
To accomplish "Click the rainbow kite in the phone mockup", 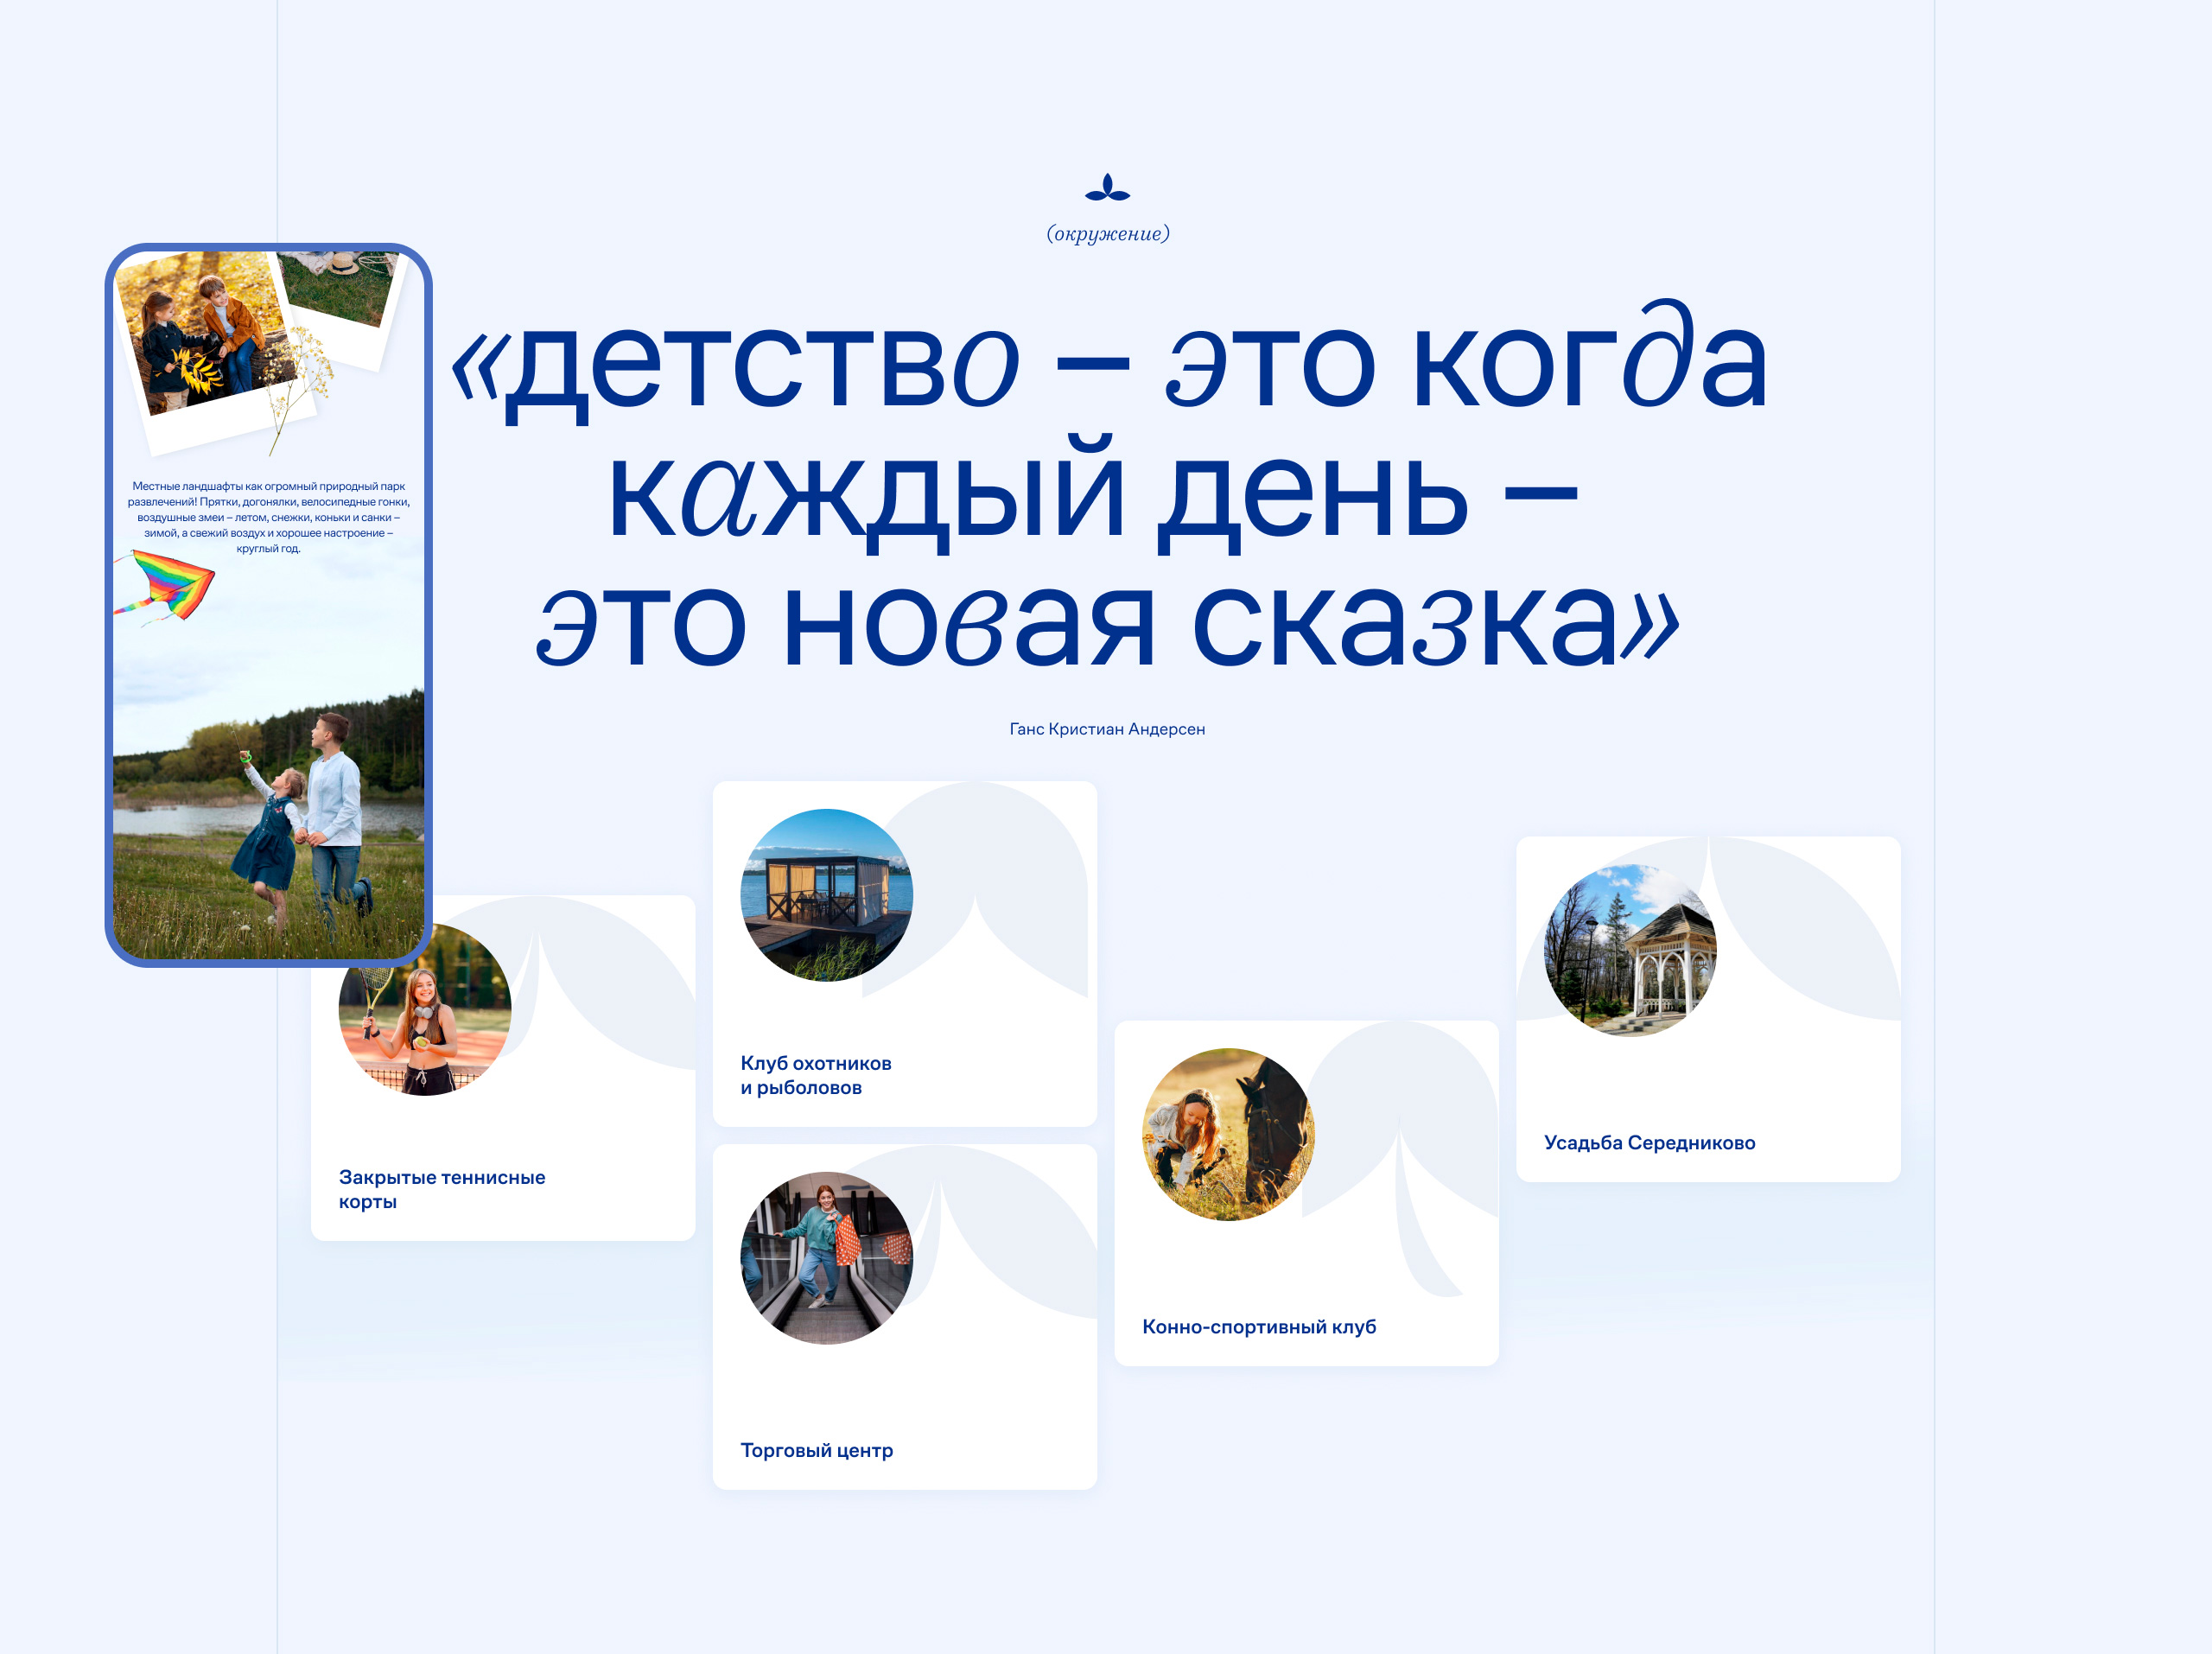I will click(166, 586).
